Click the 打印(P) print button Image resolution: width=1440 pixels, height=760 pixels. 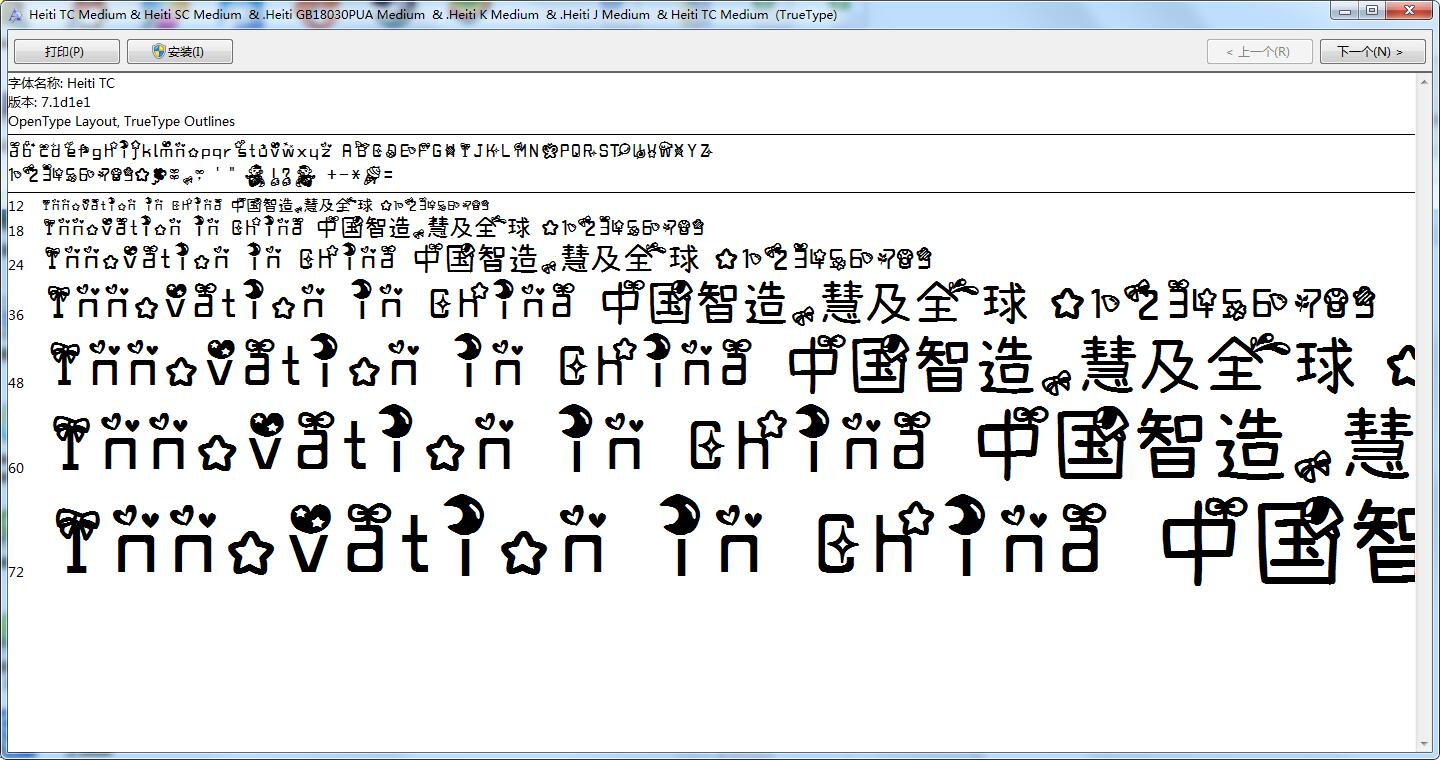click(x=67, y=51)
